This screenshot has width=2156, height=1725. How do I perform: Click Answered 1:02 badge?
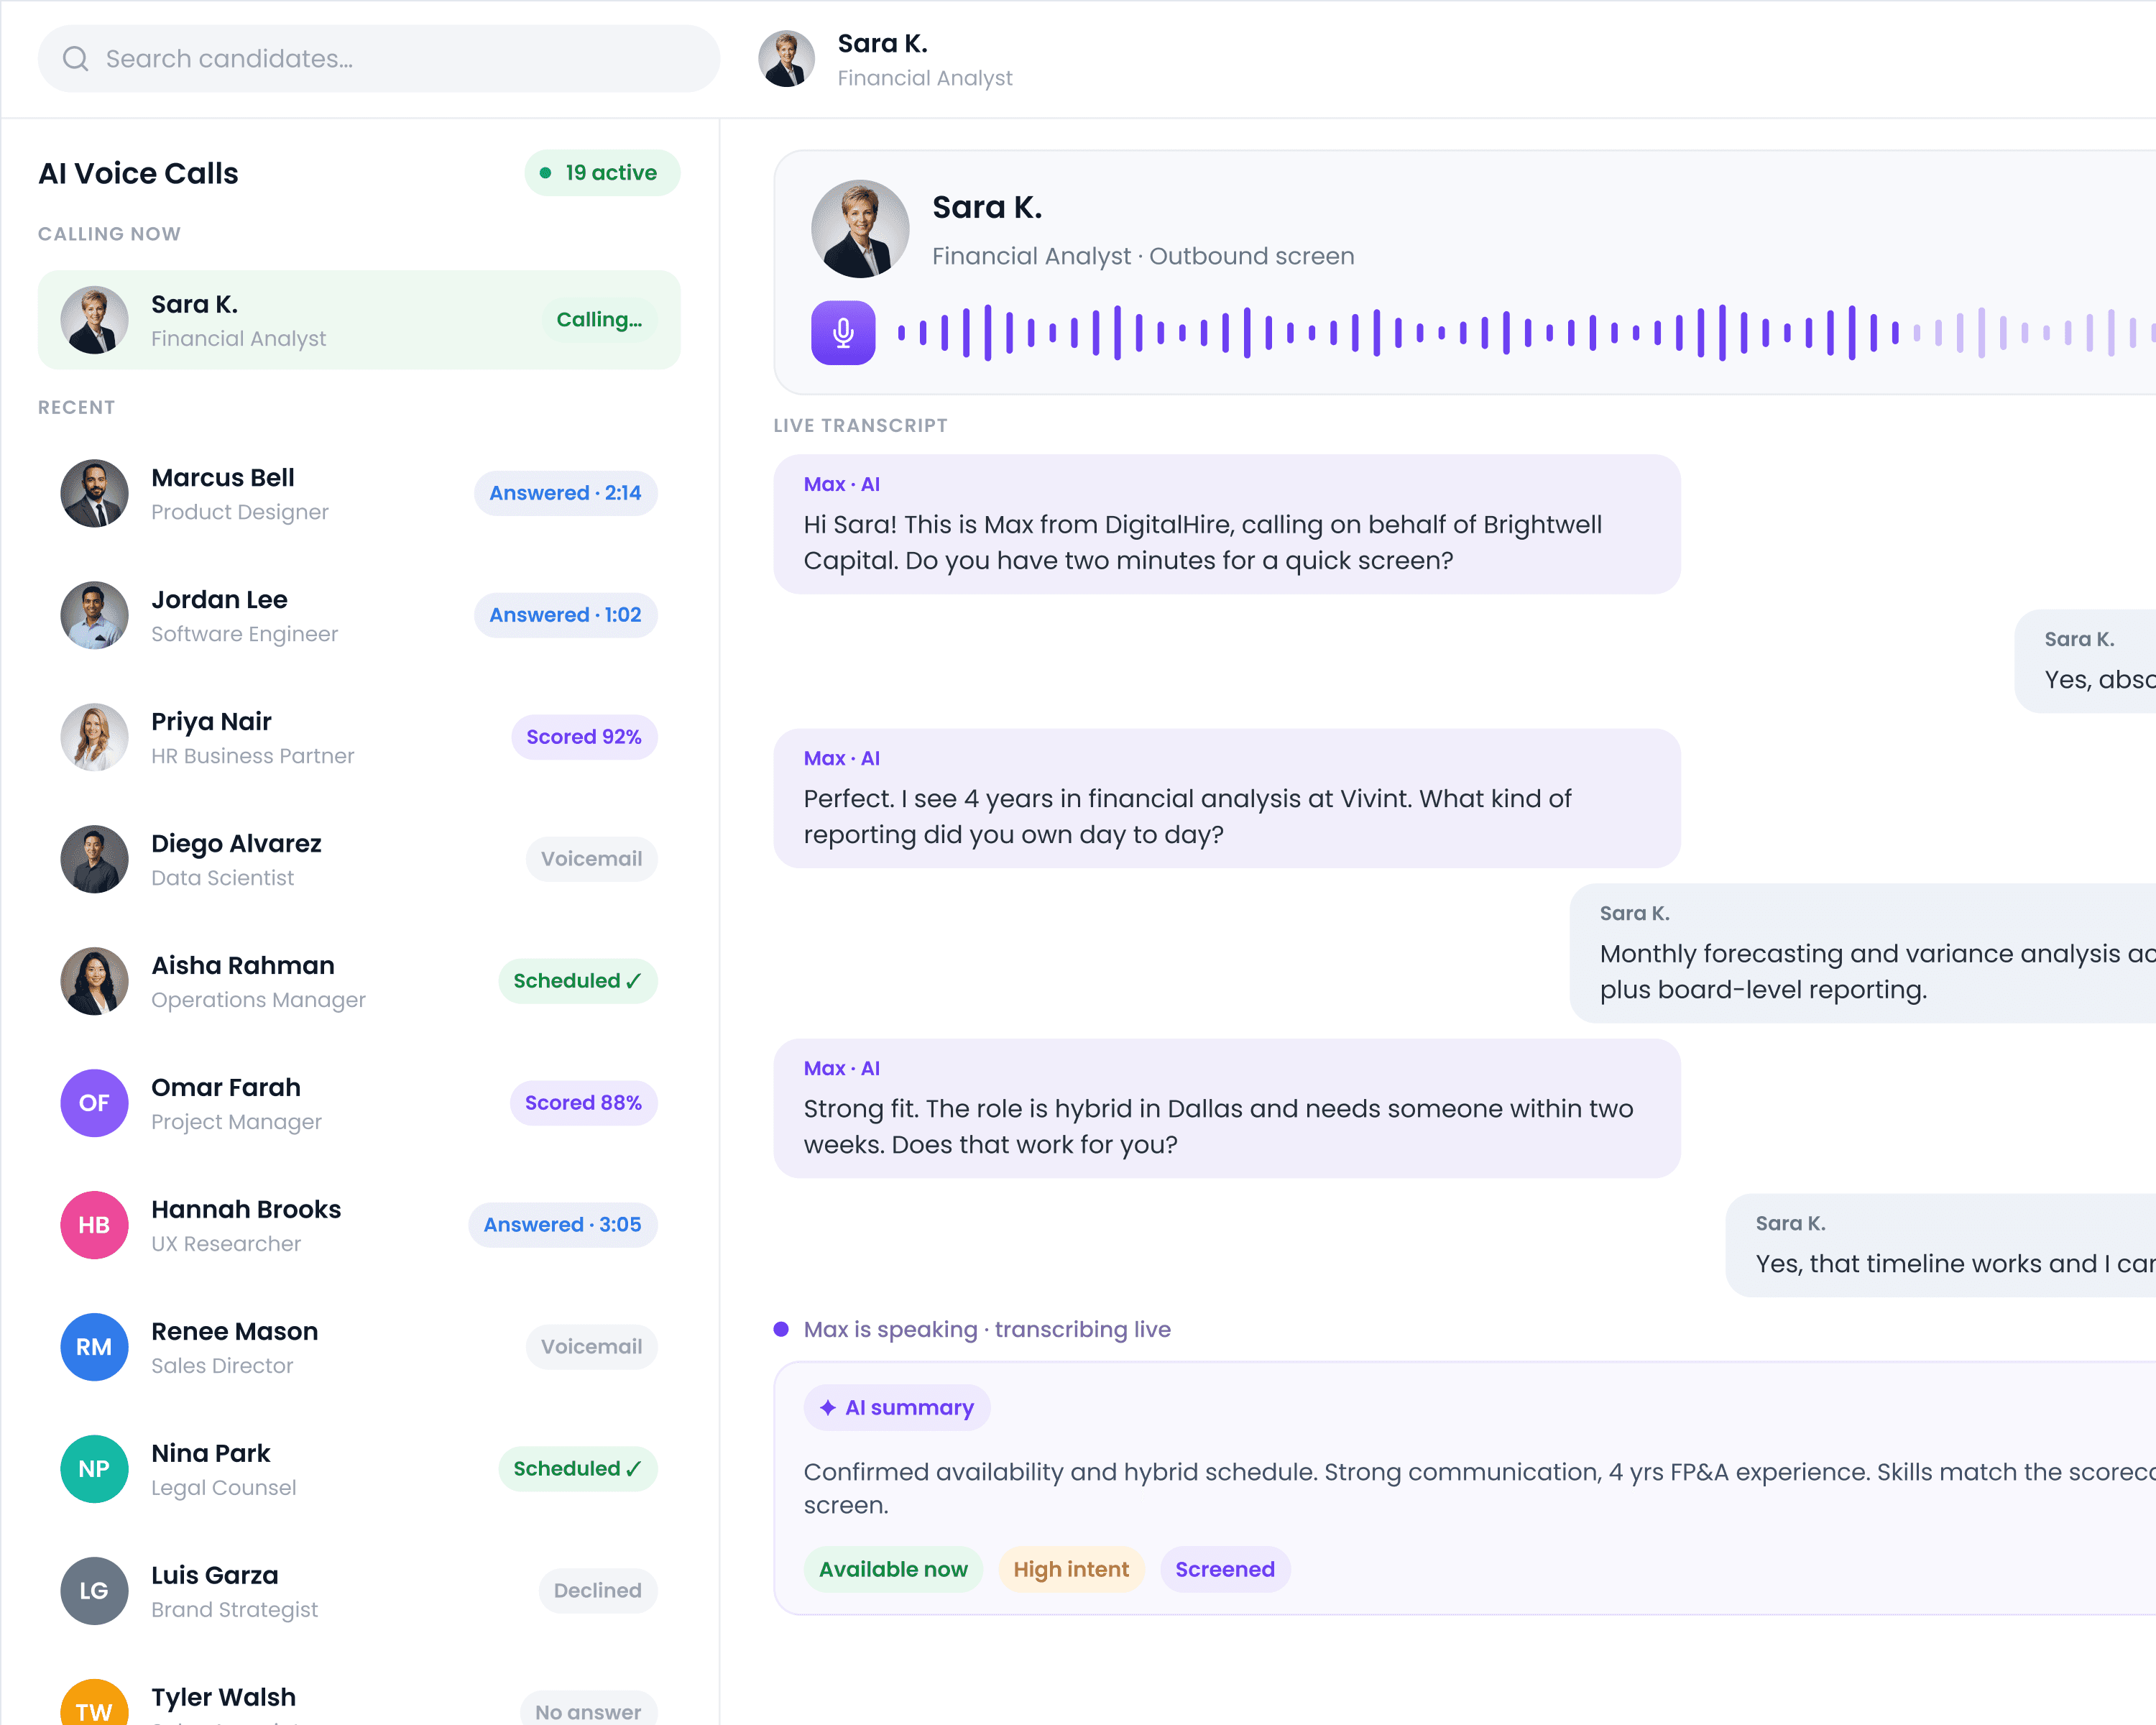coord(565,616)
